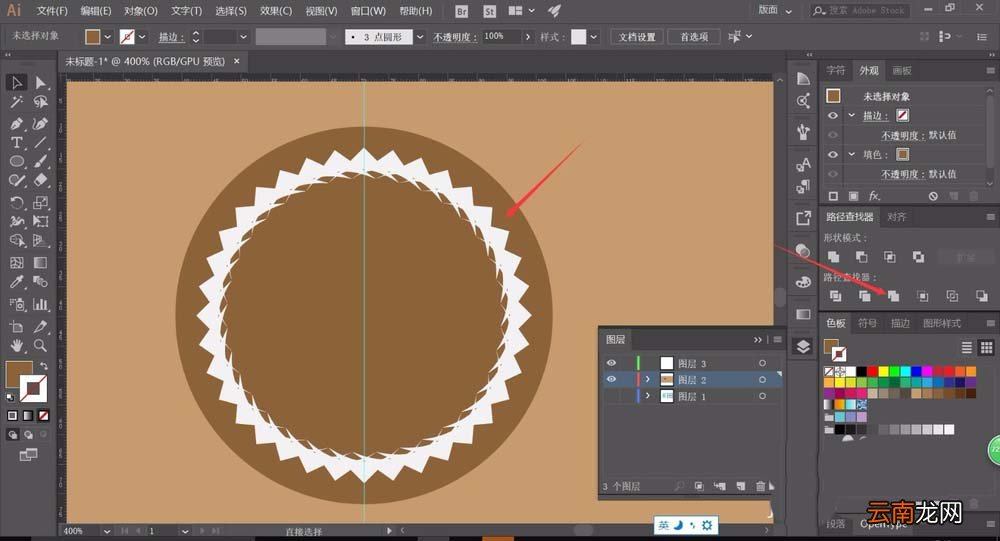This screenshot has width=1000, height=541.
Task: Open the 文件(F) menu
Action: click(x=52, y=11)
